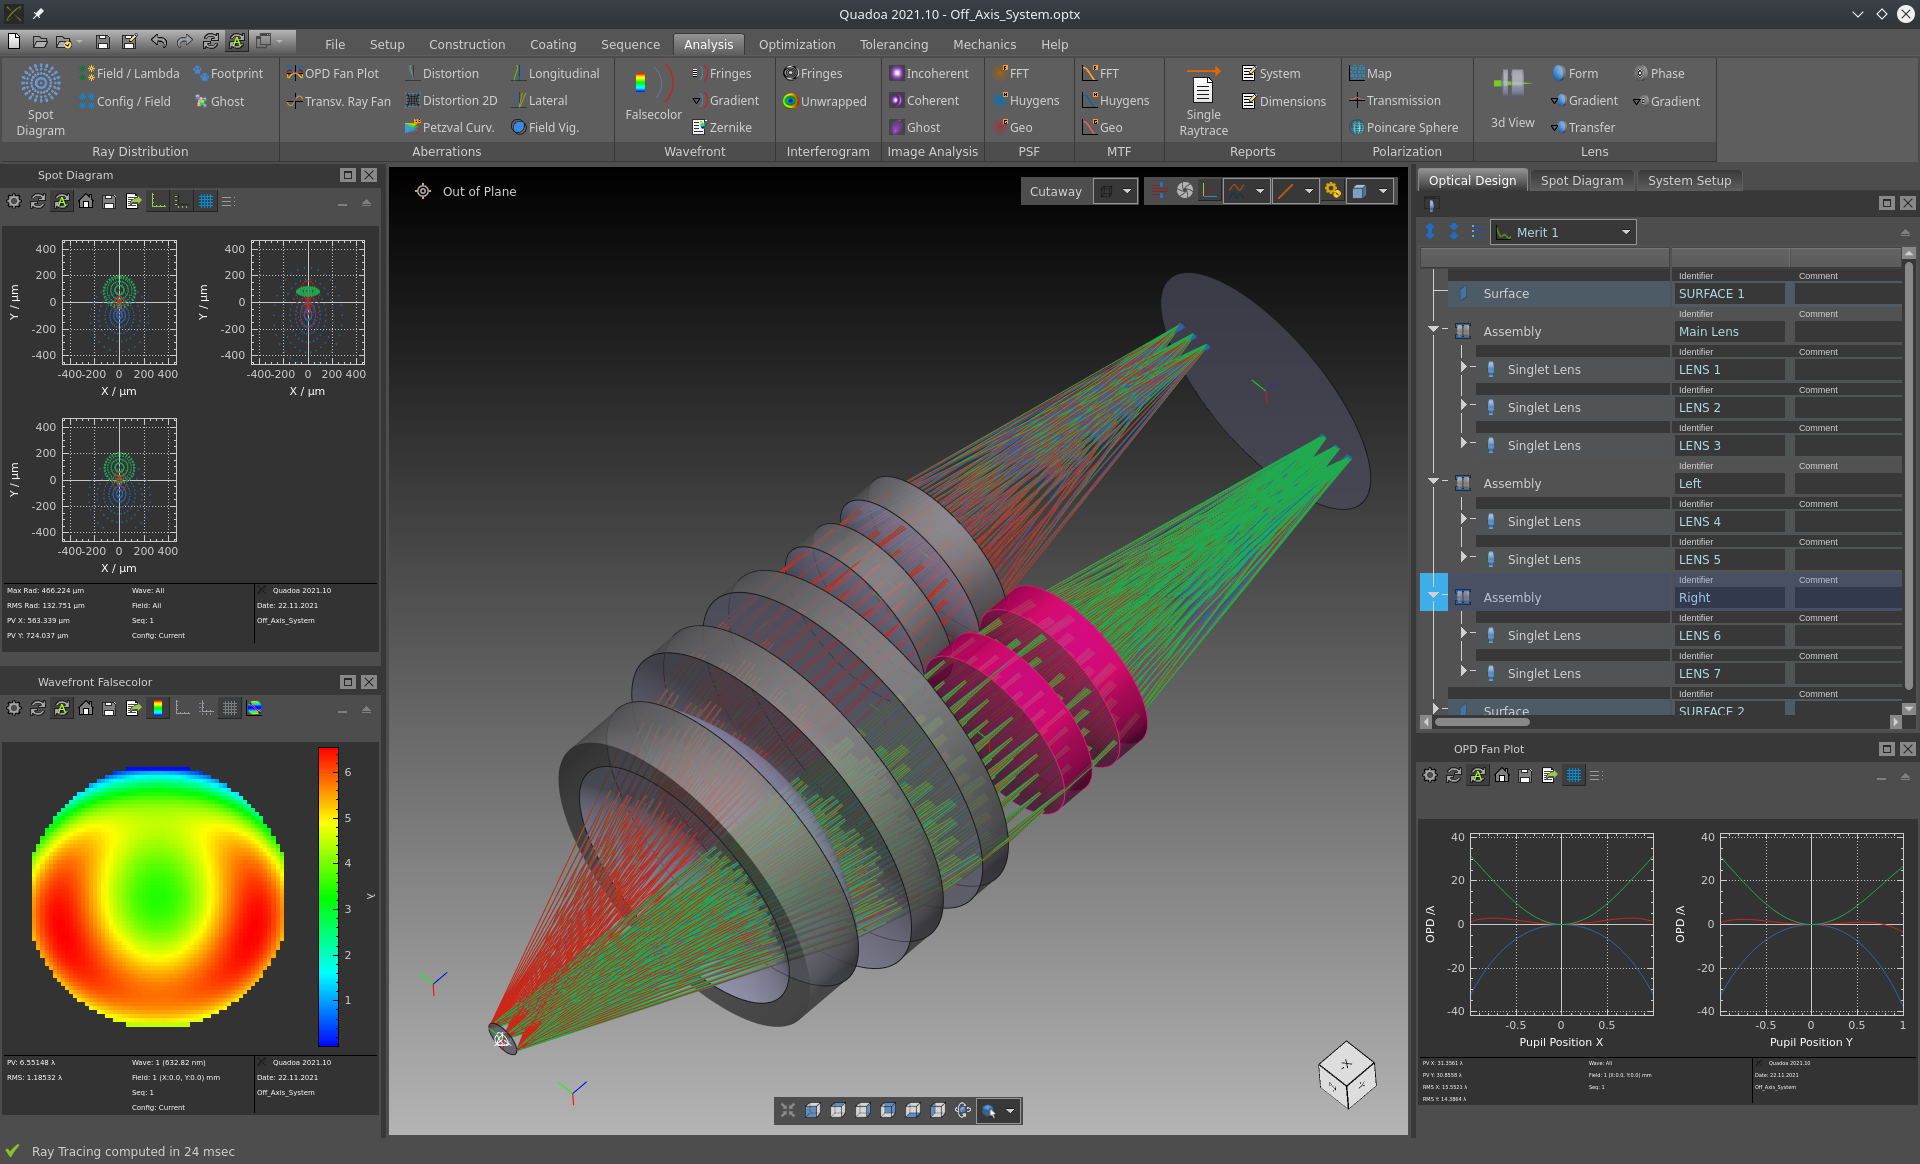Open the Cutaway mode dropdown

1117,191
